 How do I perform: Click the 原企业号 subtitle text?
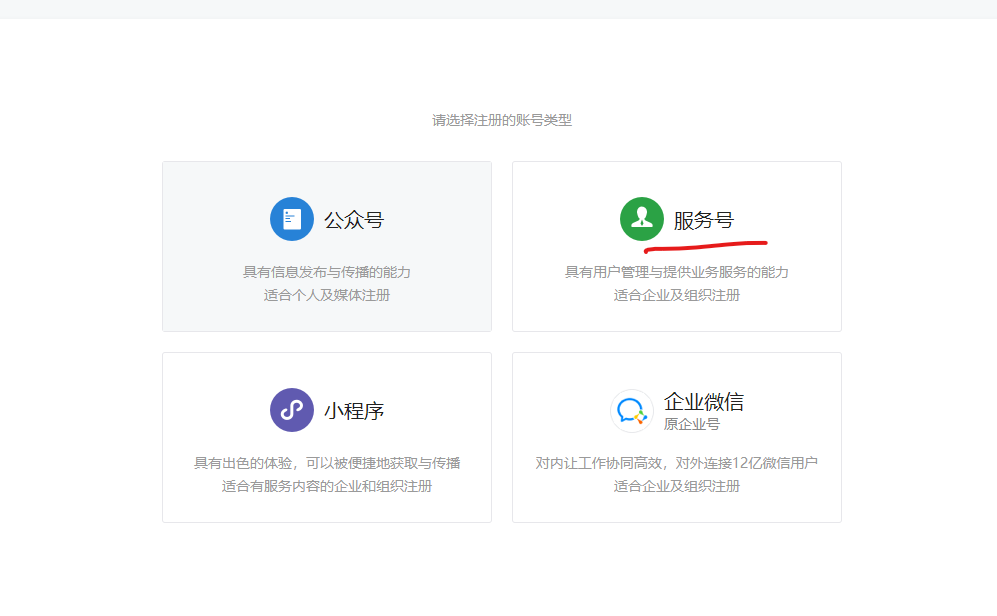coord(692,424)
